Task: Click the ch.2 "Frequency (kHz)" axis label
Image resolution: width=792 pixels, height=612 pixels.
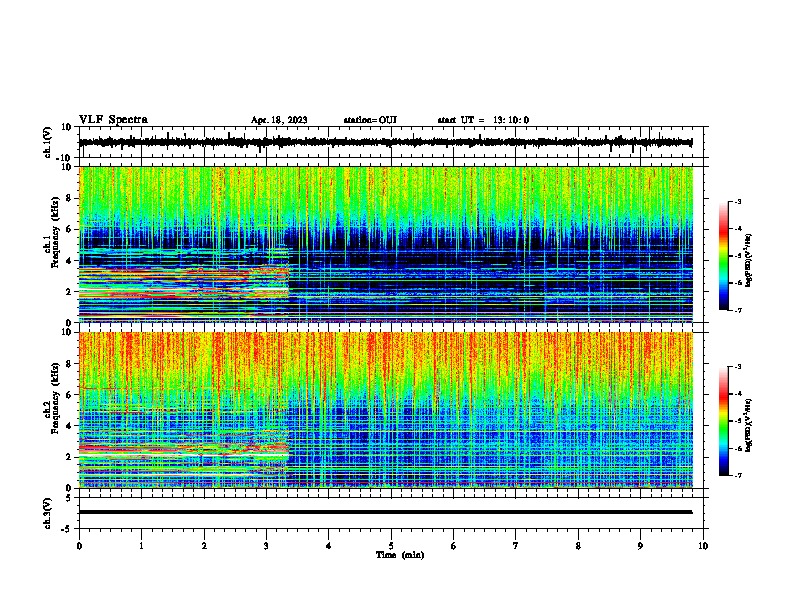Action: 55,398
